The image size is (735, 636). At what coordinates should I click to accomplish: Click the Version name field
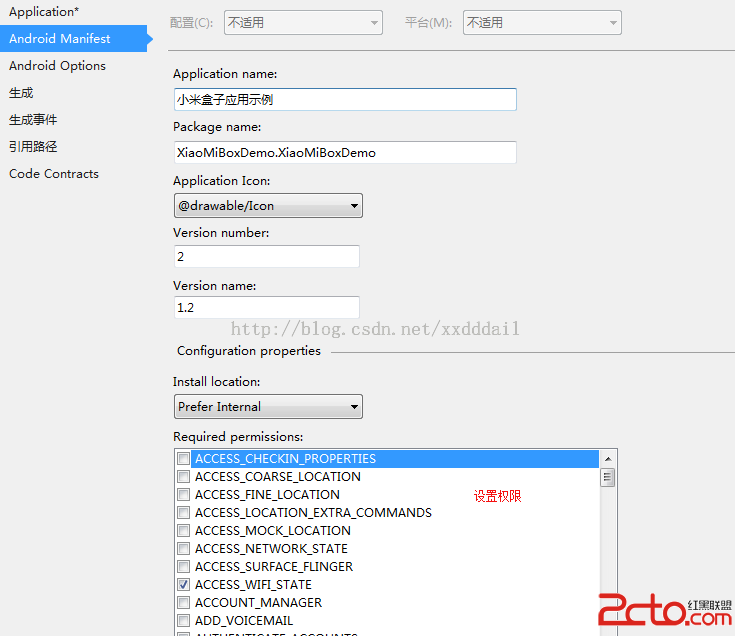[x=267, y=307]
